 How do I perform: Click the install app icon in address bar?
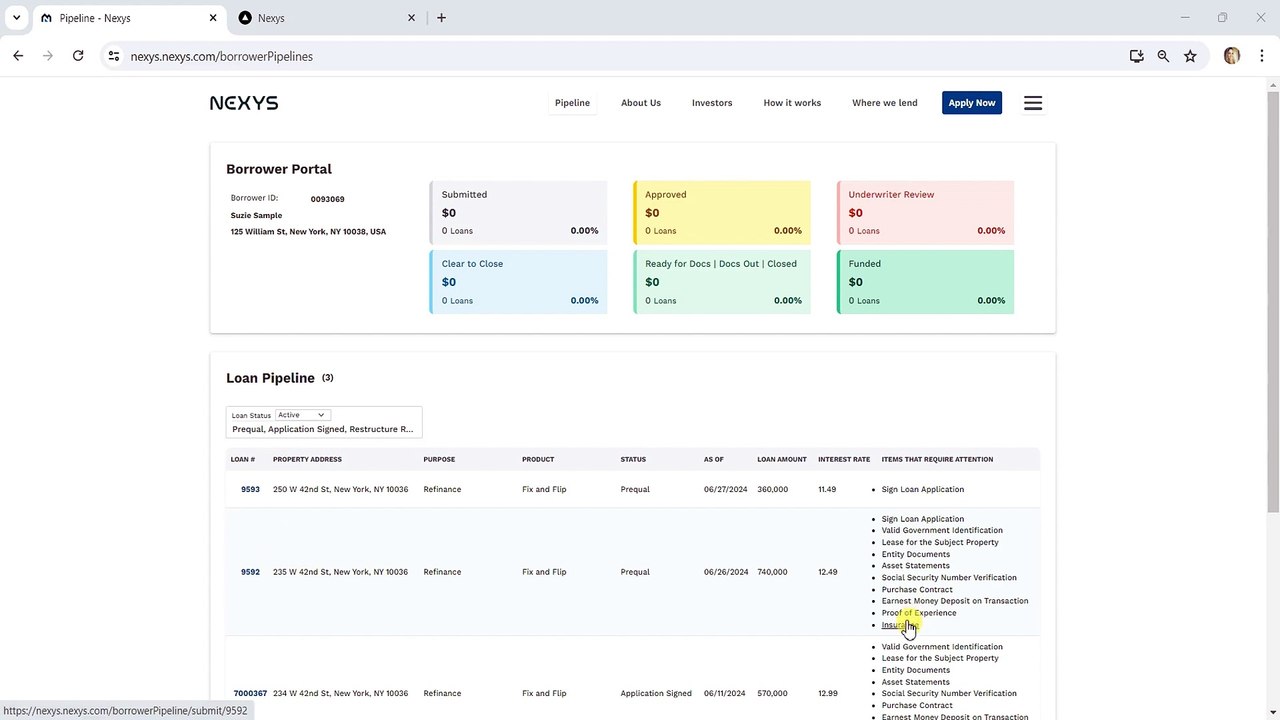(1136, 56)
